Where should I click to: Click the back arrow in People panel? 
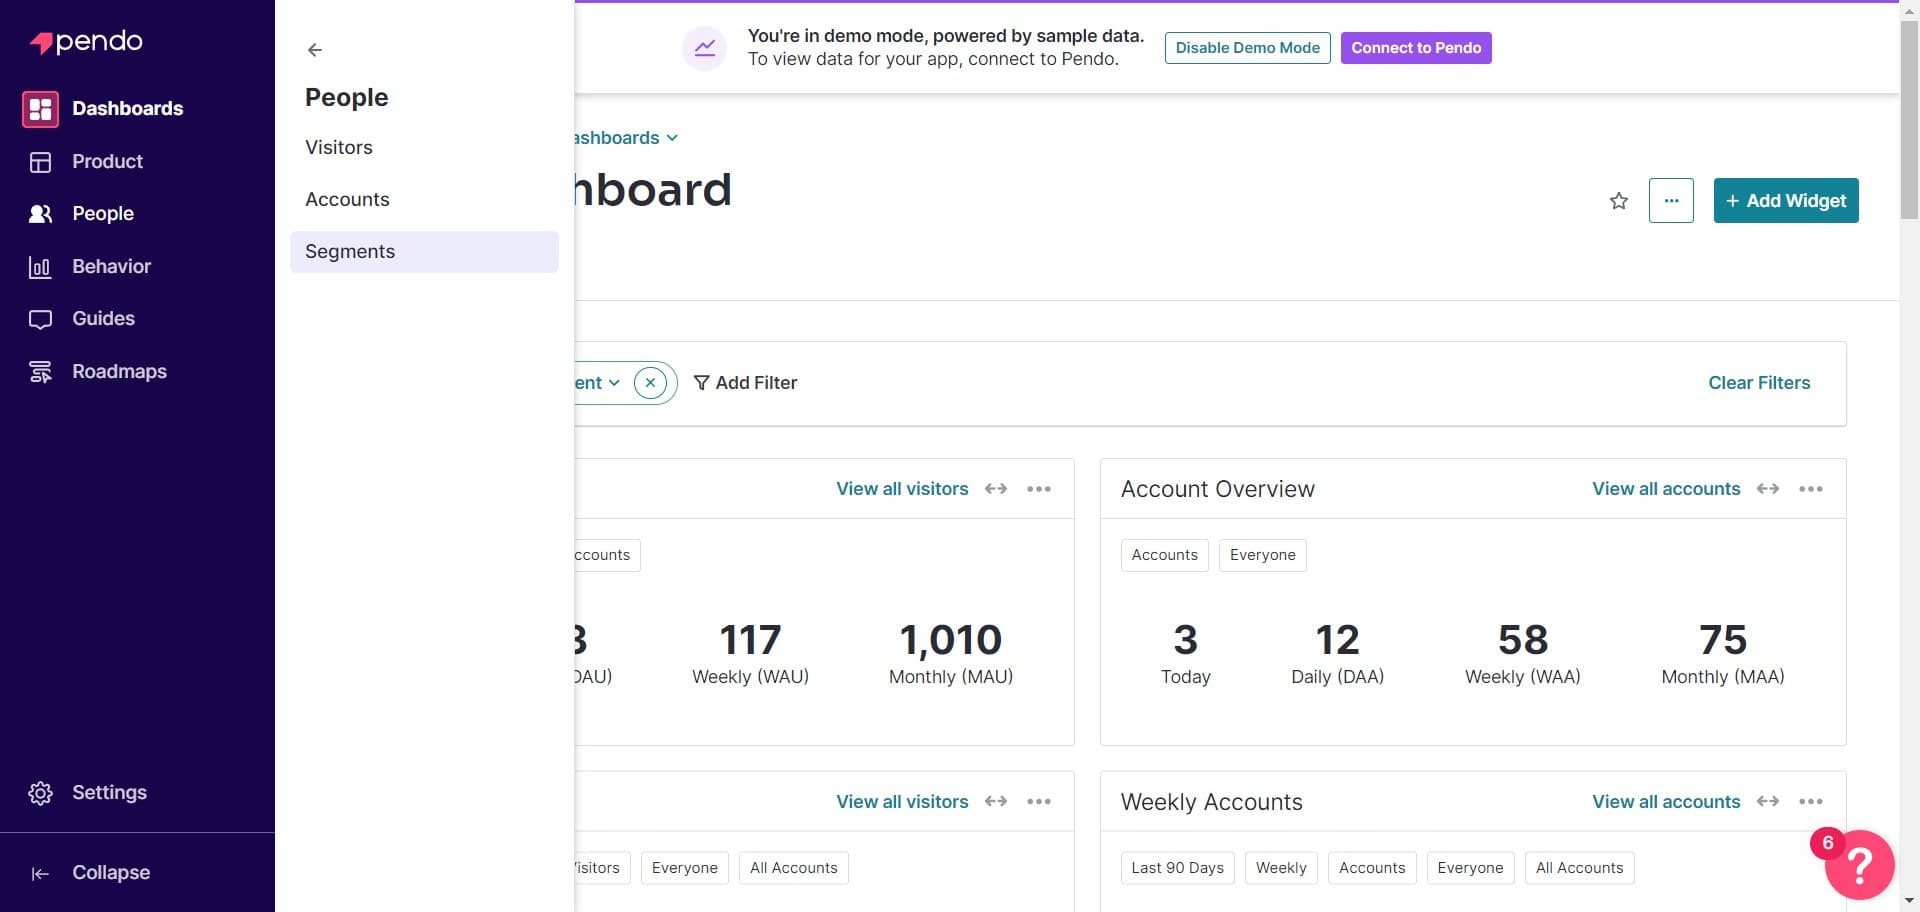point(315,50)
